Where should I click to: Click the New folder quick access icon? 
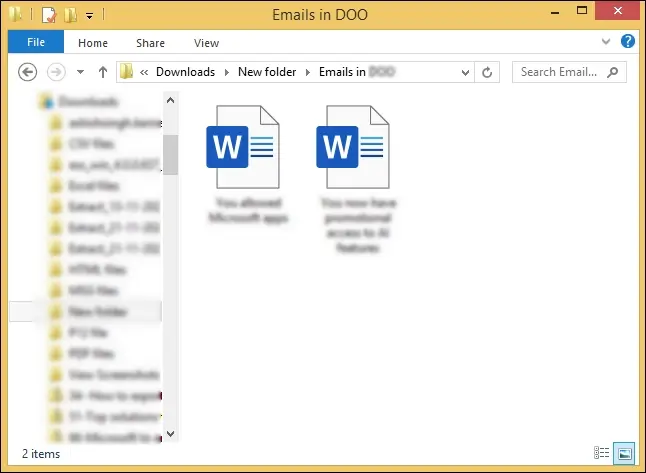[70, 15]
